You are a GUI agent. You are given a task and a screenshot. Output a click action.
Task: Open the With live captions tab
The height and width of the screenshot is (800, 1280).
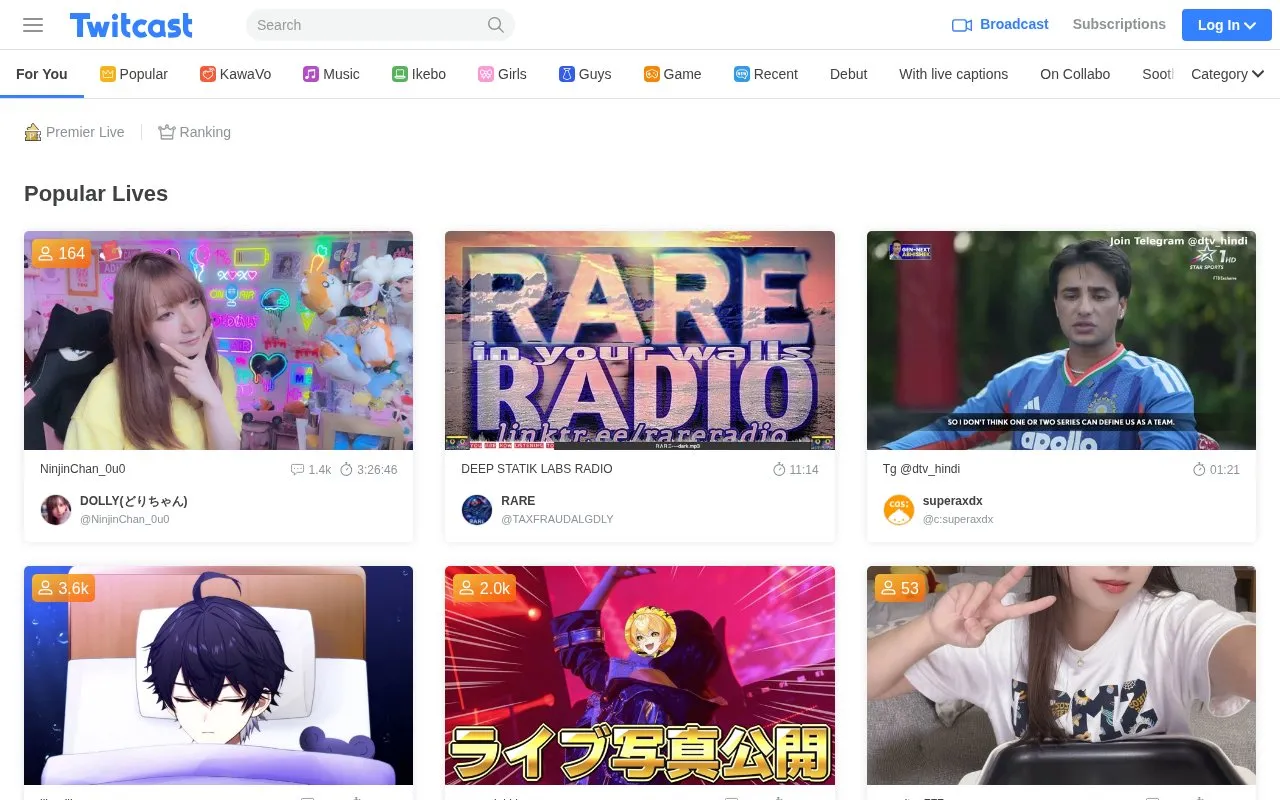(953, 74)
